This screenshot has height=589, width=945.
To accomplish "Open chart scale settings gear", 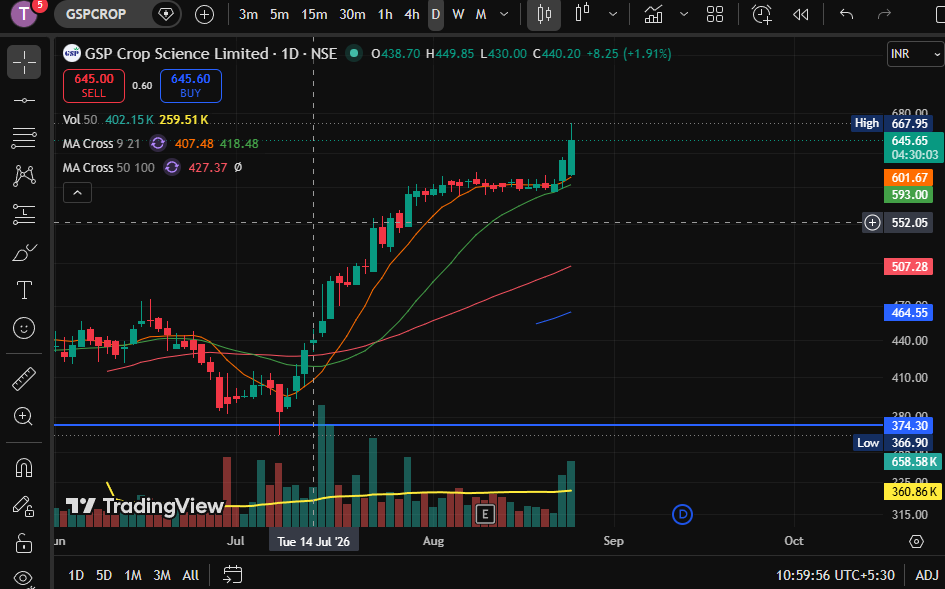I will click(x=916, y=541).
